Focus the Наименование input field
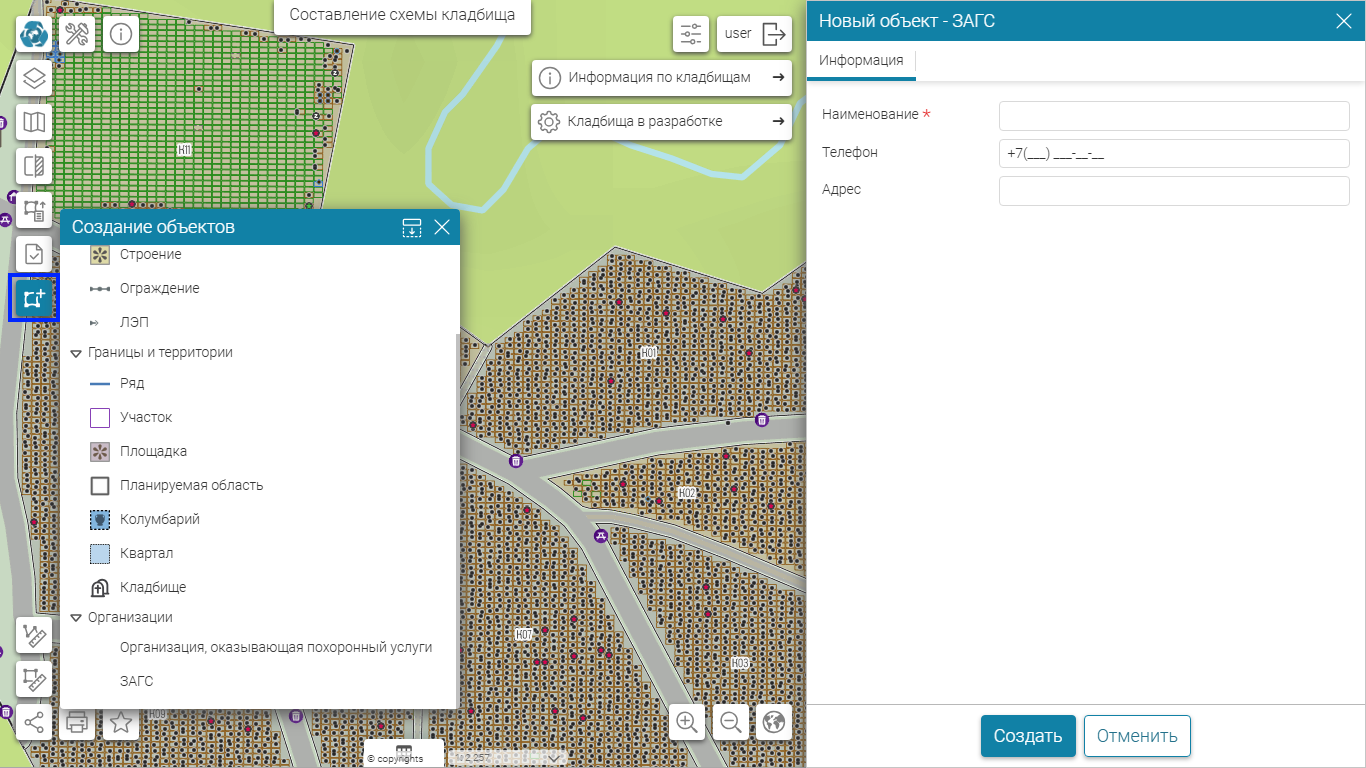This screenshot has width=1366, height=768. click(1174, 115)
